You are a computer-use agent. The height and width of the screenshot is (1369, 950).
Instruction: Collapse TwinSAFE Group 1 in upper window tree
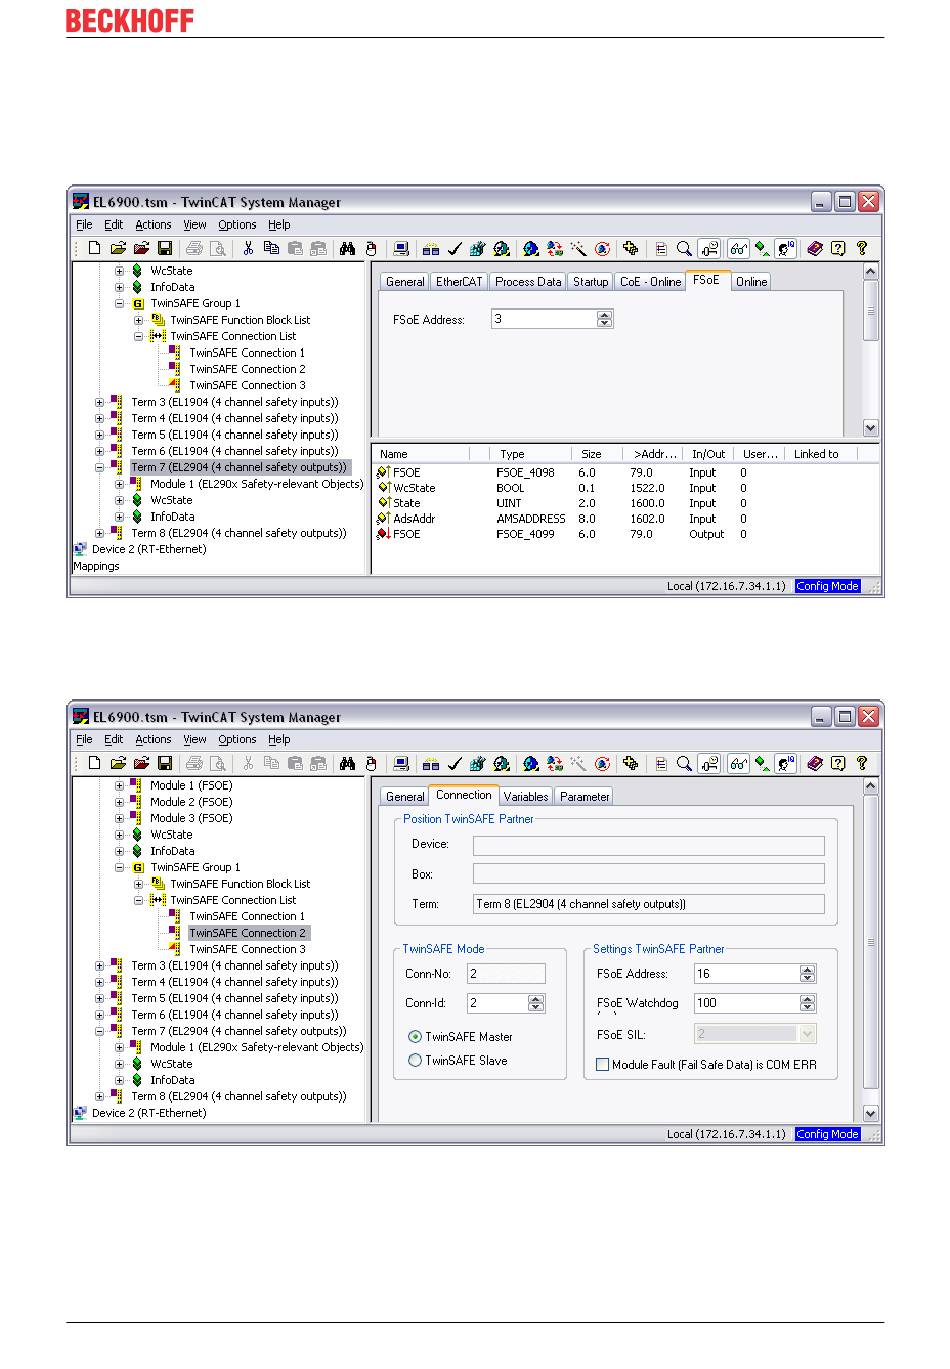click(119, 303)
